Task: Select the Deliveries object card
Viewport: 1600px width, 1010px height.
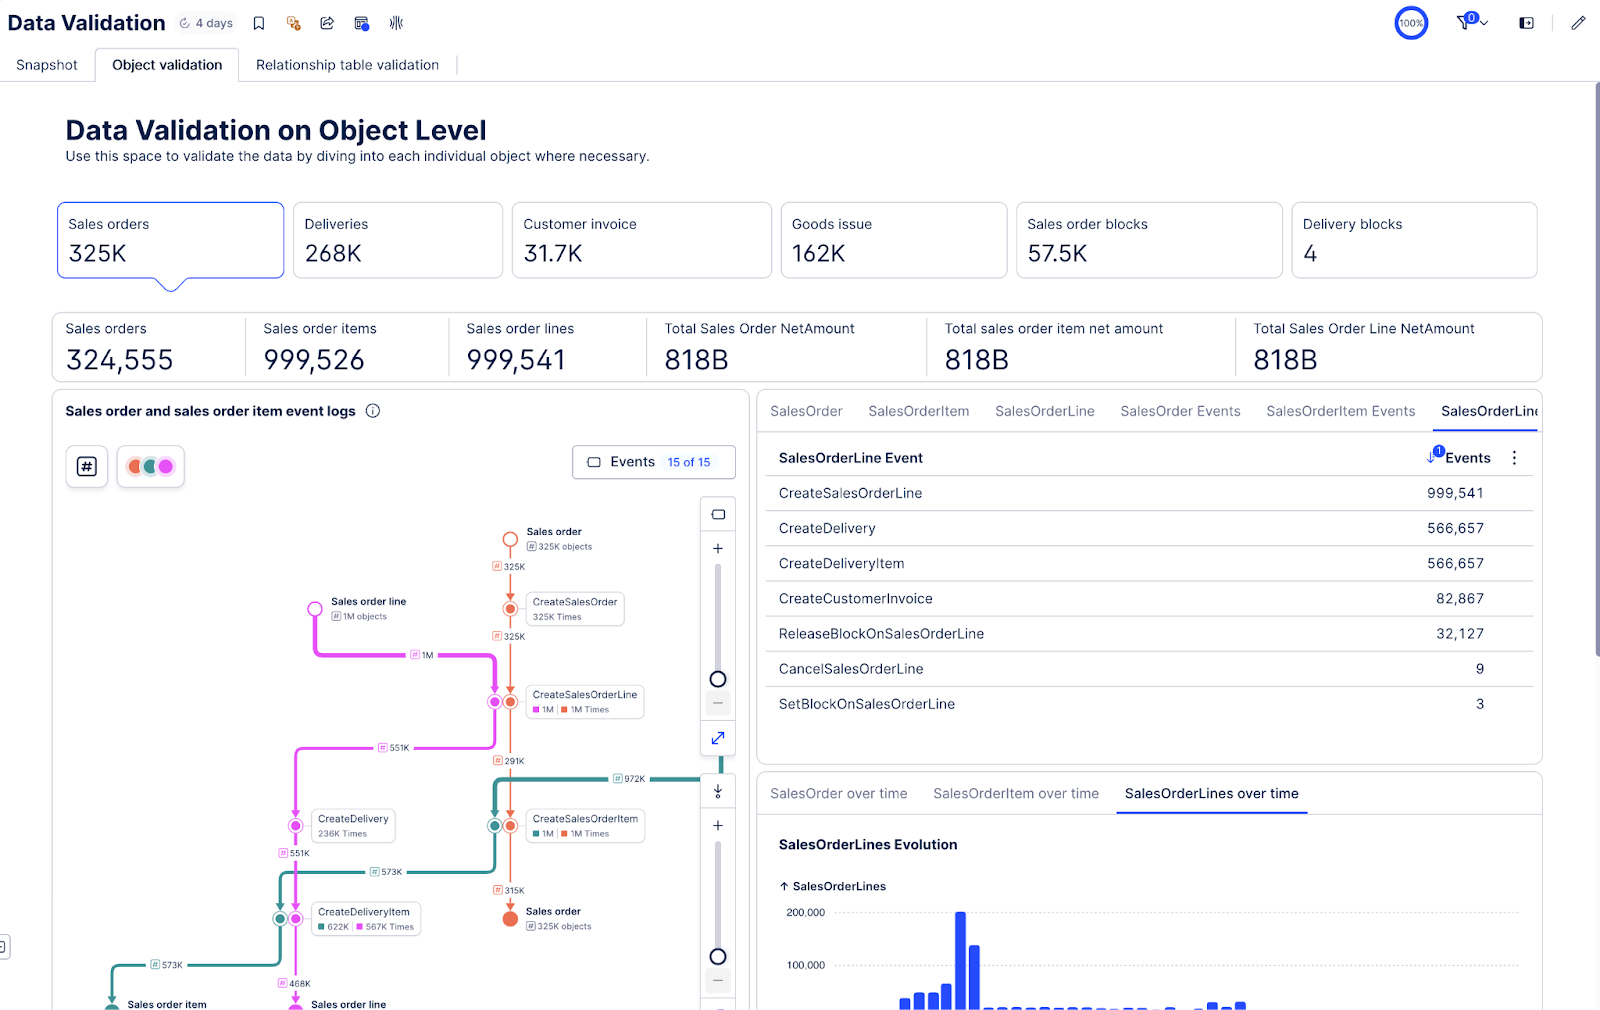Action: tap(402, 240)
